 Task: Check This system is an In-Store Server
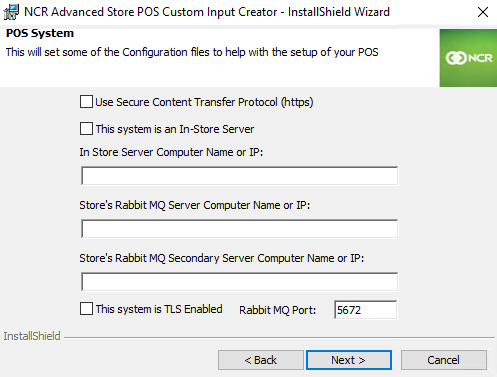point(86,129)
